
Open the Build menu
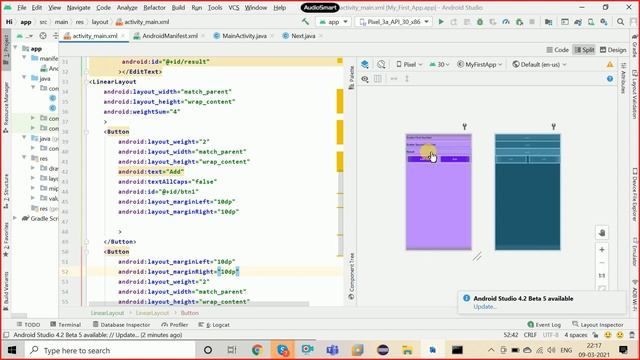(x=178, y=7)
